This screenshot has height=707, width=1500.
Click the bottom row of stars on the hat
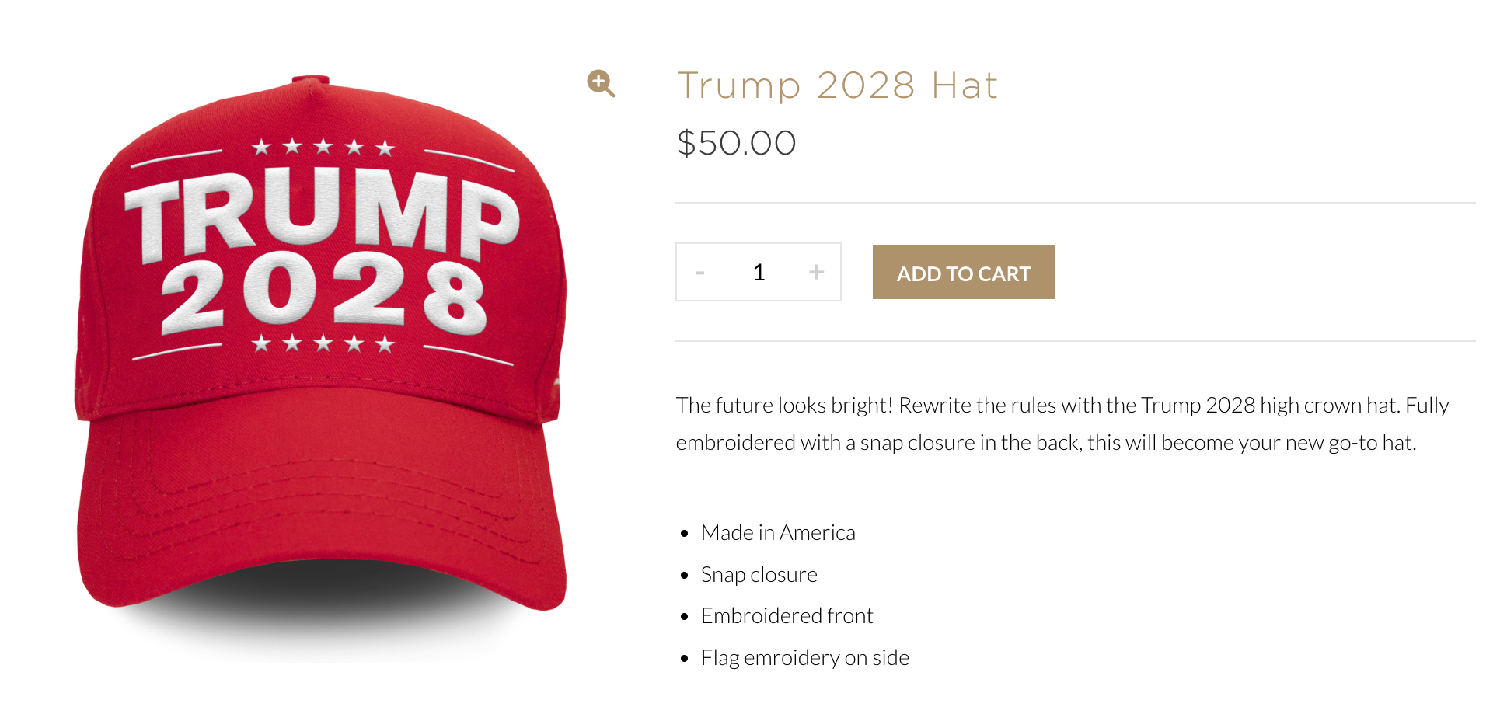tap(323, 344)
